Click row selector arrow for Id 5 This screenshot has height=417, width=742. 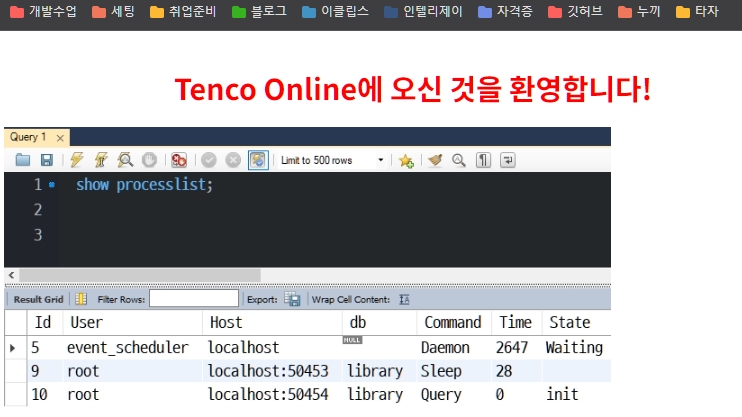tap(13, 348)
